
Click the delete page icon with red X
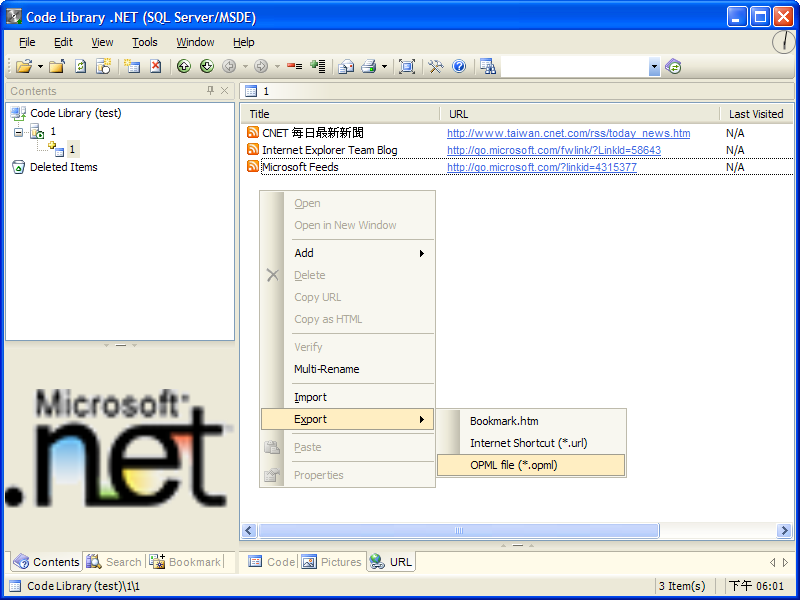[156, 66]
